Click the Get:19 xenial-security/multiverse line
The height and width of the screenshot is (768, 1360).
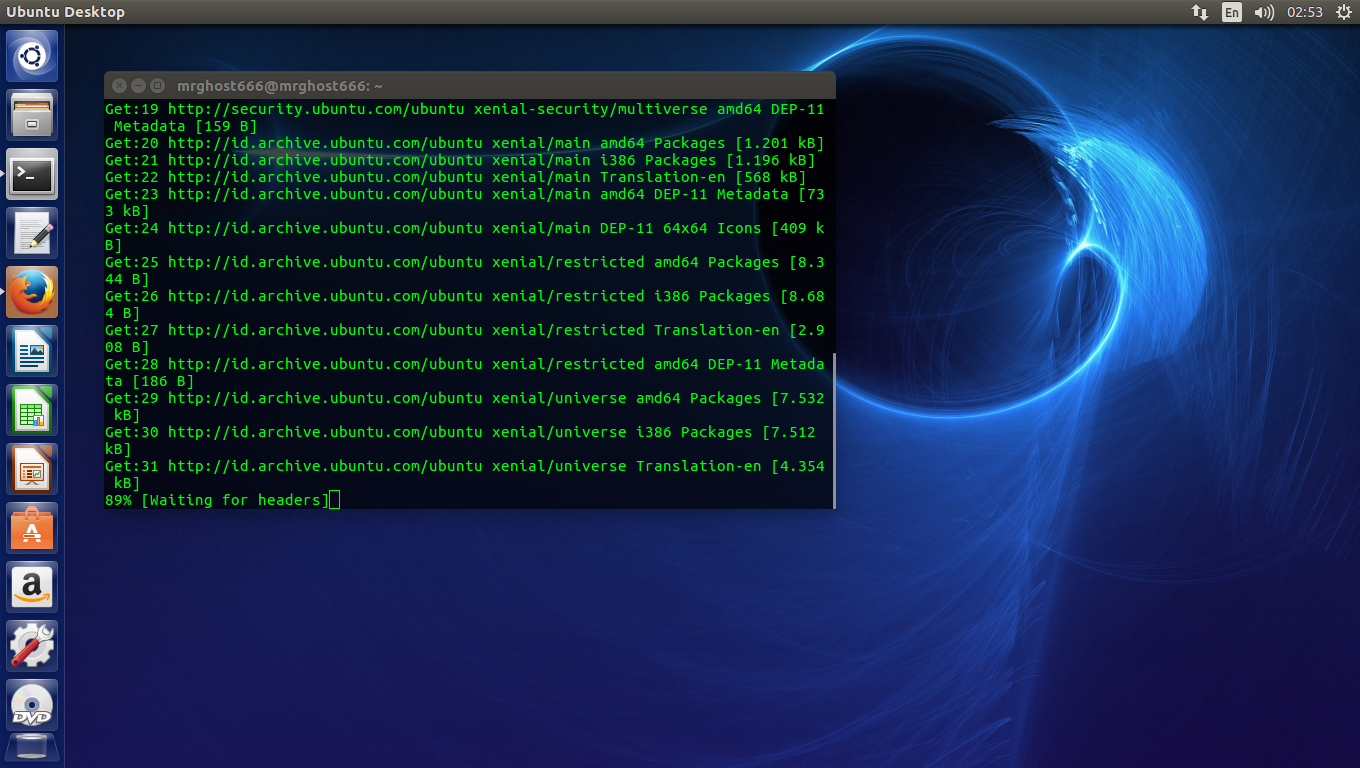click(465, 118)
